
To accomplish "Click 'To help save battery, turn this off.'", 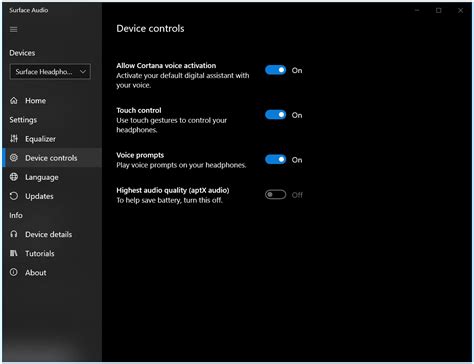I will pos(169,200).
